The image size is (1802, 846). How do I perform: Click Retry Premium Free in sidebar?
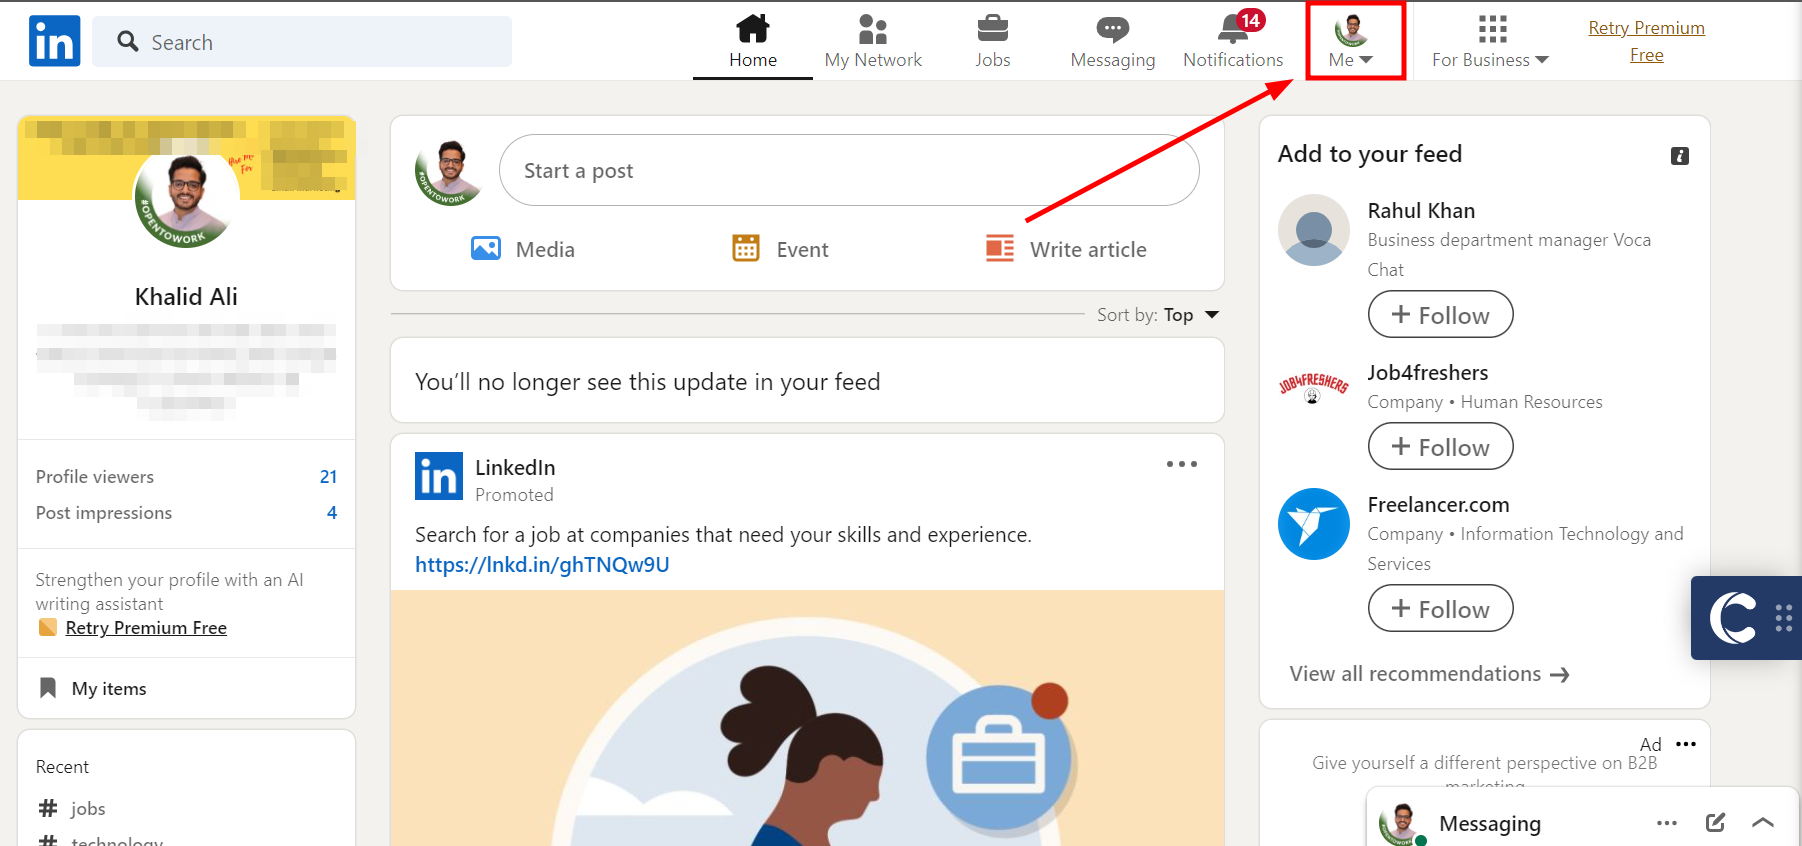146,628
